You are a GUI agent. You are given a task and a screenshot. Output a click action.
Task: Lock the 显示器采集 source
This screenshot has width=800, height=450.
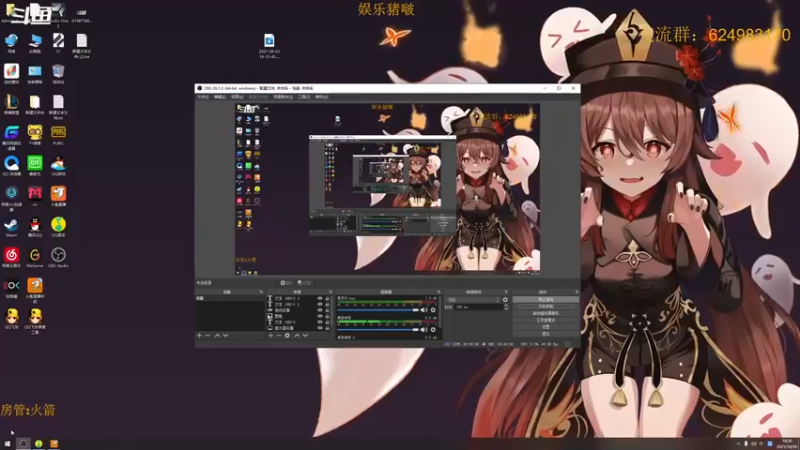(328, 328)
